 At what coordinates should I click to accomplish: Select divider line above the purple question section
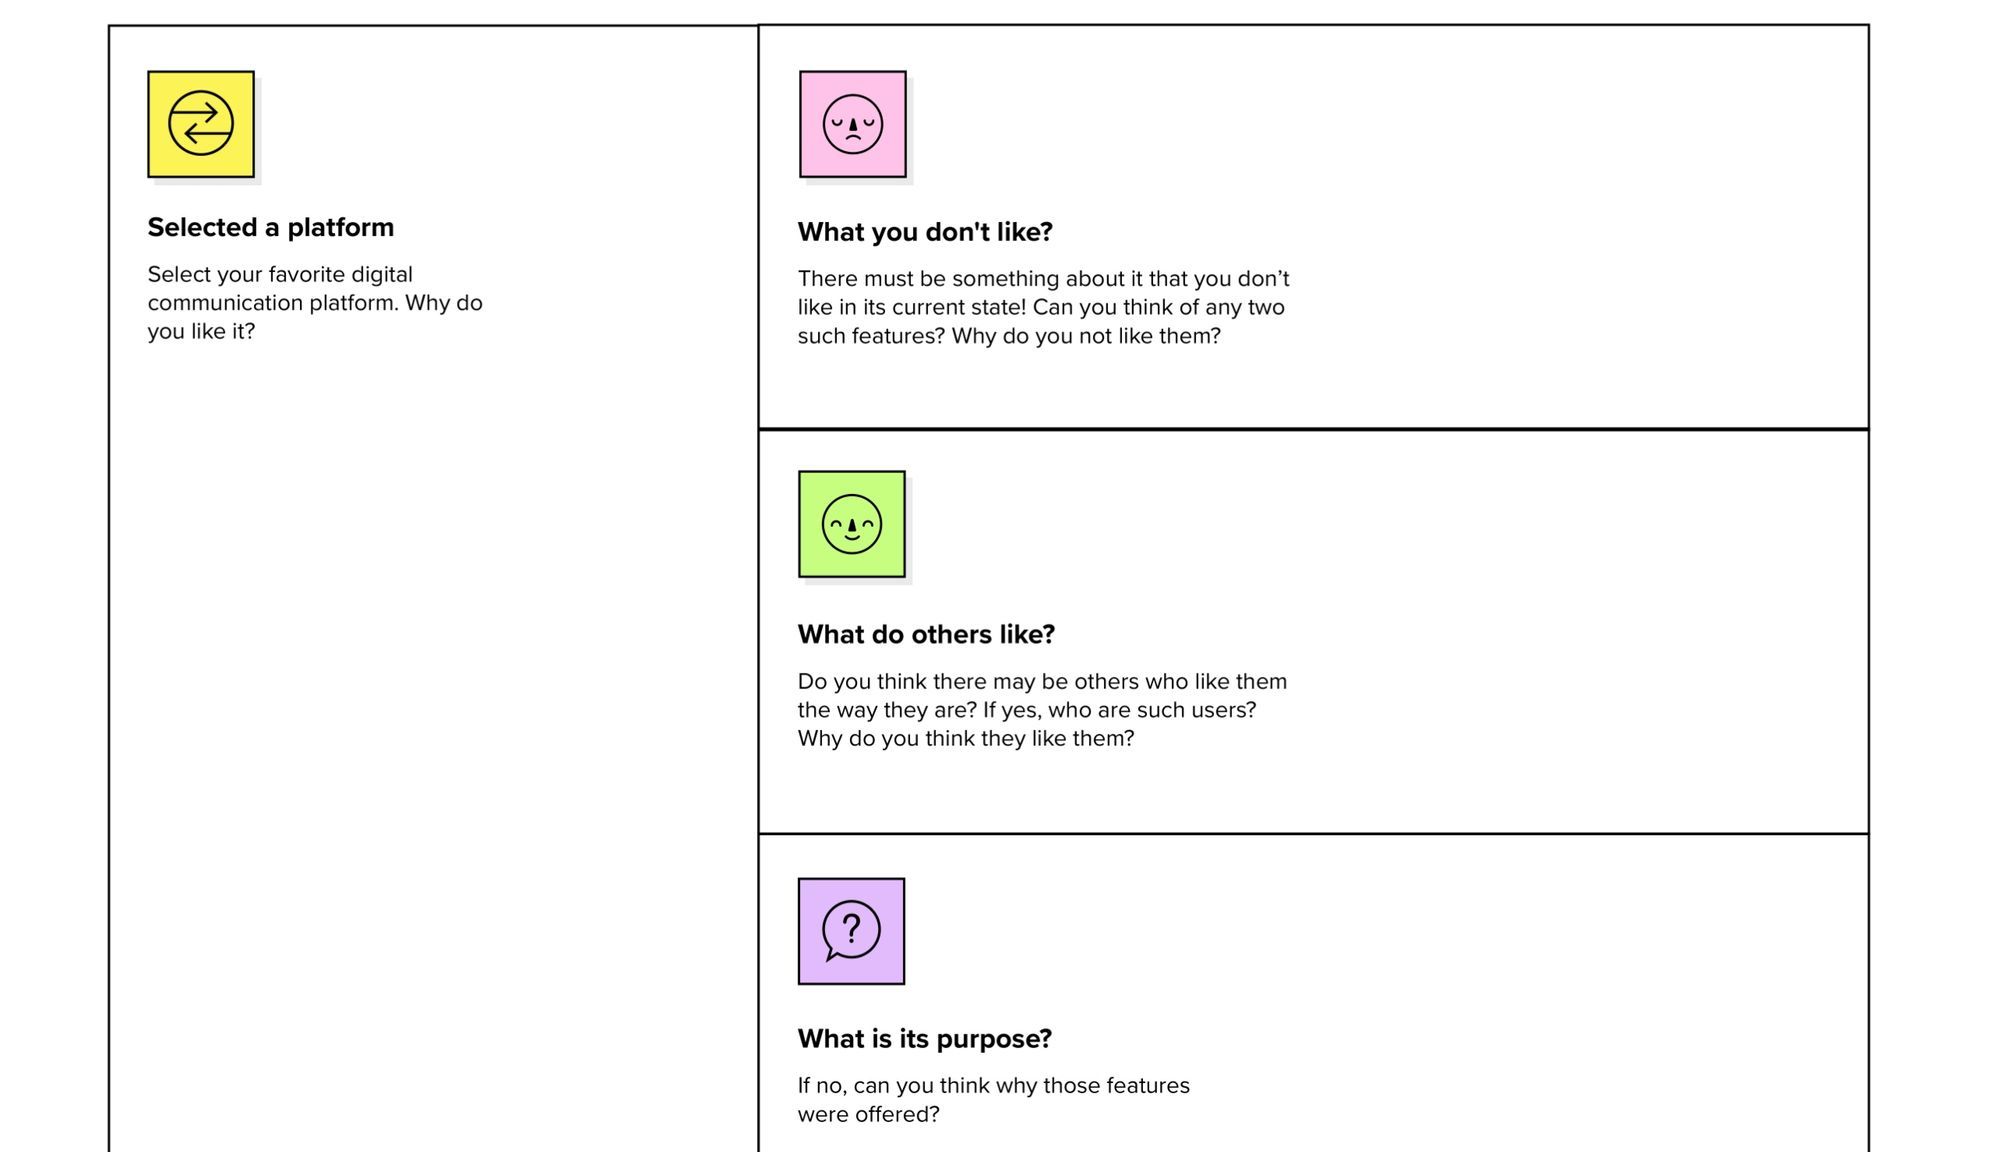(1313, 833)
